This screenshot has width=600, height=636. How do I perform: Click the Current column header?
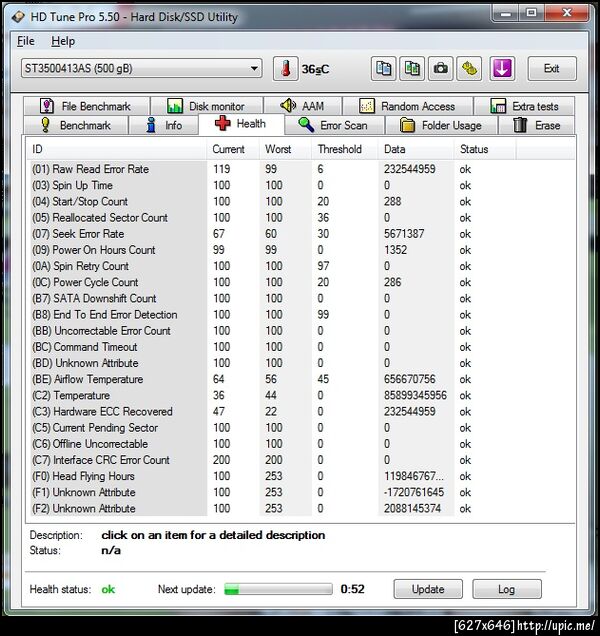click(233, 149)
